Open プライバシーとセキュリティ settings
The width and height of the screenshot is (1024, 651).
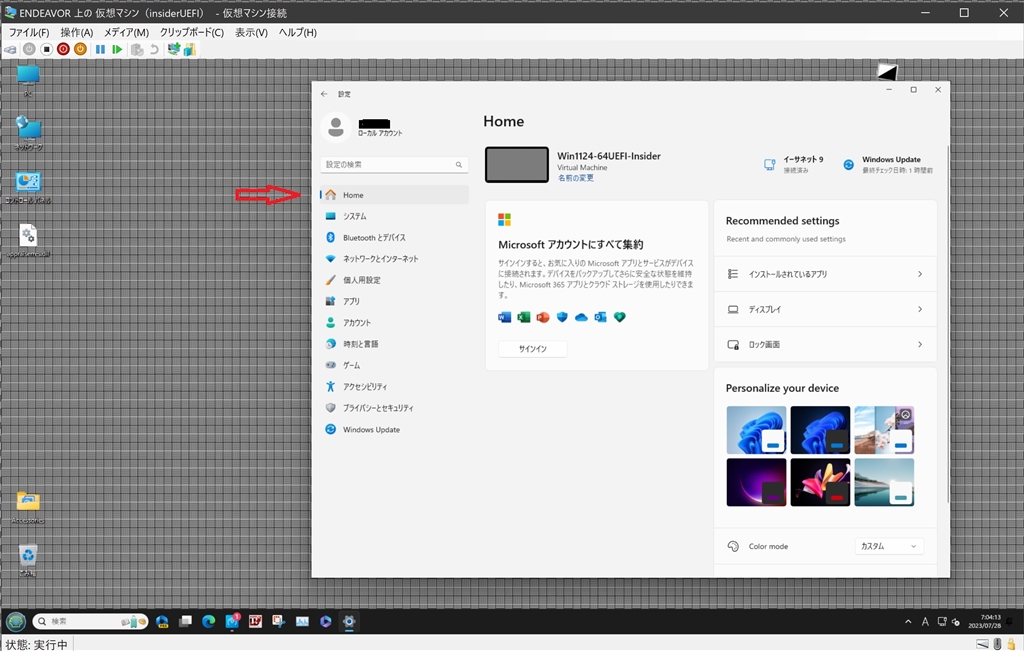tap(377, 408)
